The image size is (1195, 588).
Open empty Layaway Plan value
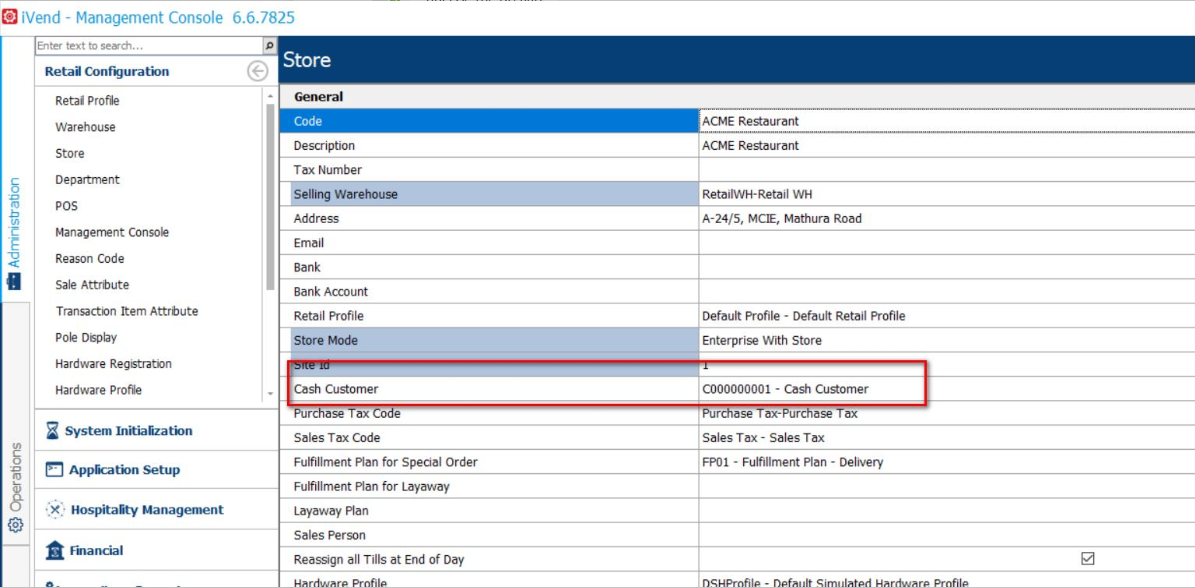pyautogui.click(x=947, y=511)
